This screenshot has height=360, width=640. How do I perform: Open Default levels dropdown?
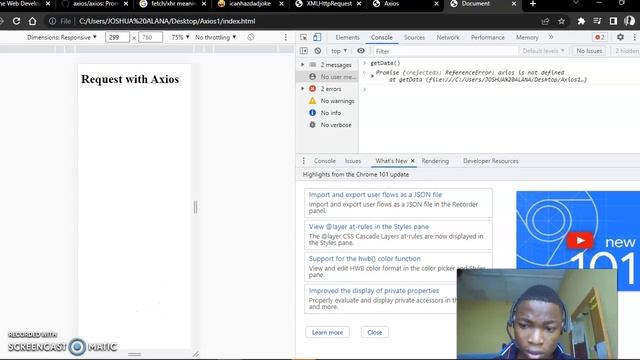tap(543, 51)
